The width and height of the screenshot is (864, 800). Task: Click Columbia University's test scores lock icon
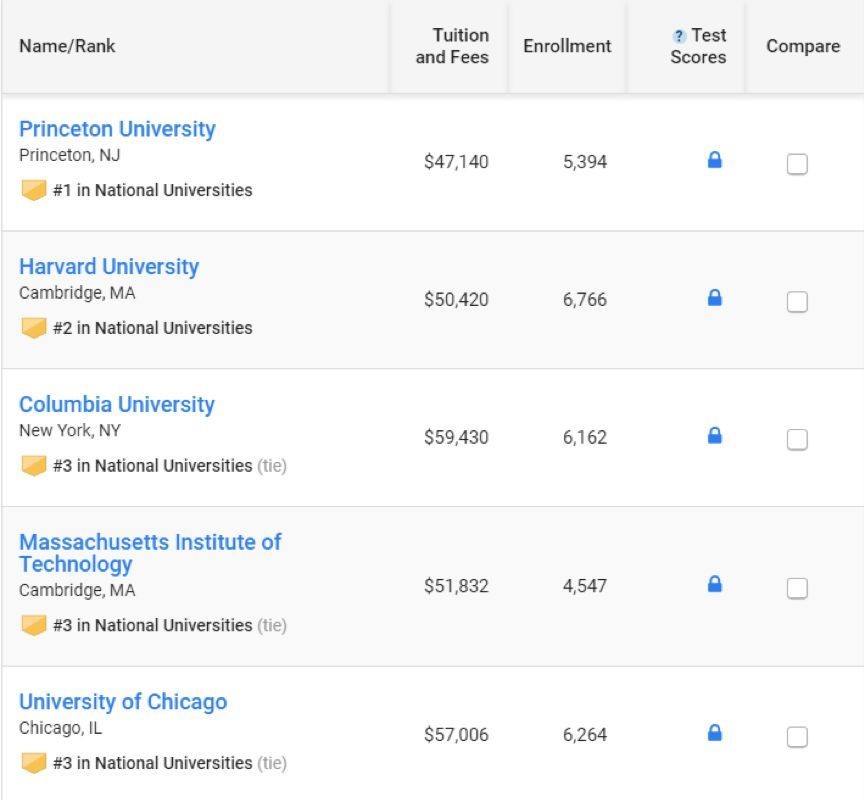pyautogui.click(x=714, y=435)
